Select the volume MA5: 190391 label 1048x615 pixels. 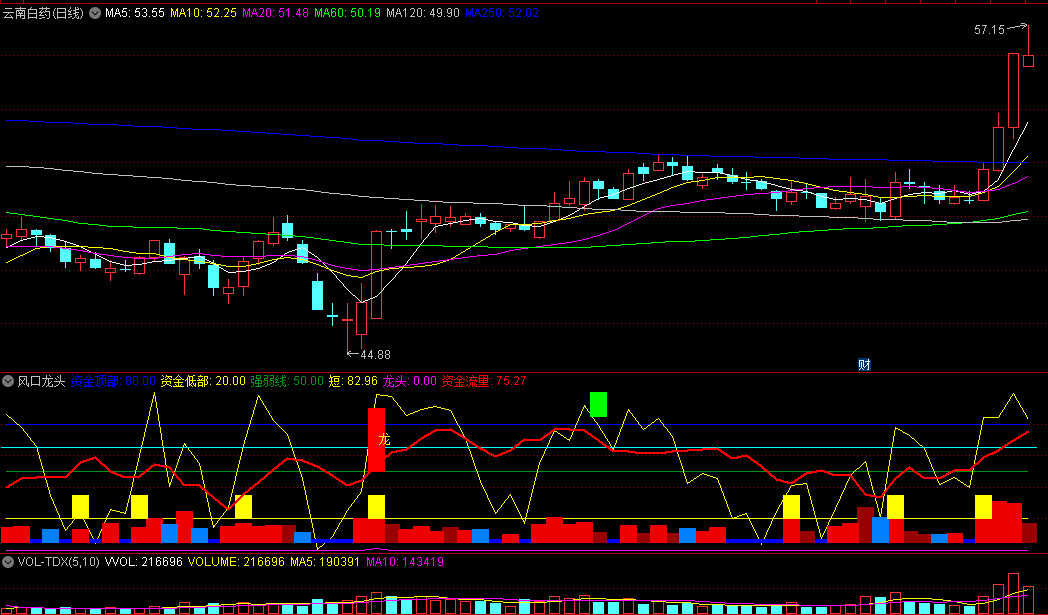point(325,562)
